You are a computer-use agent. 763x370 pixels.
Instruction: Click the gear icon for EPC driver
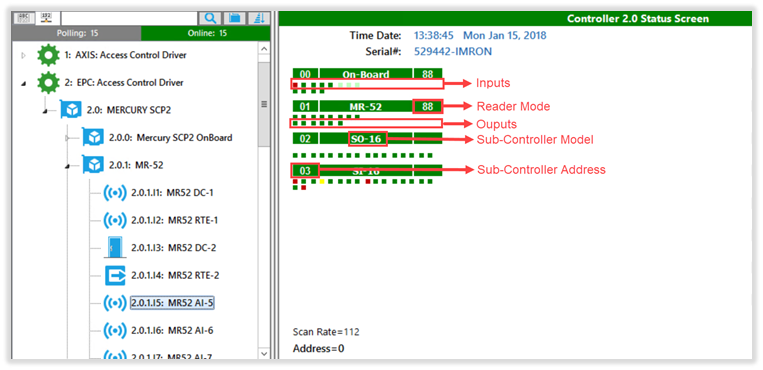48,82
